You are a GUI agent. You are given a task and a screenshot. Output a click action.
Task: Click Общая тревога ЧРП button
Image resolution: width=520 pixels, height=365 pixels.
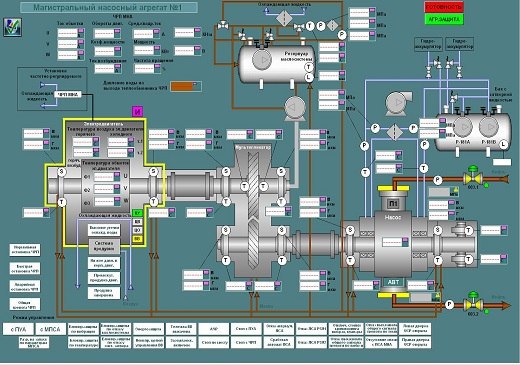click(x=25, y=305)
